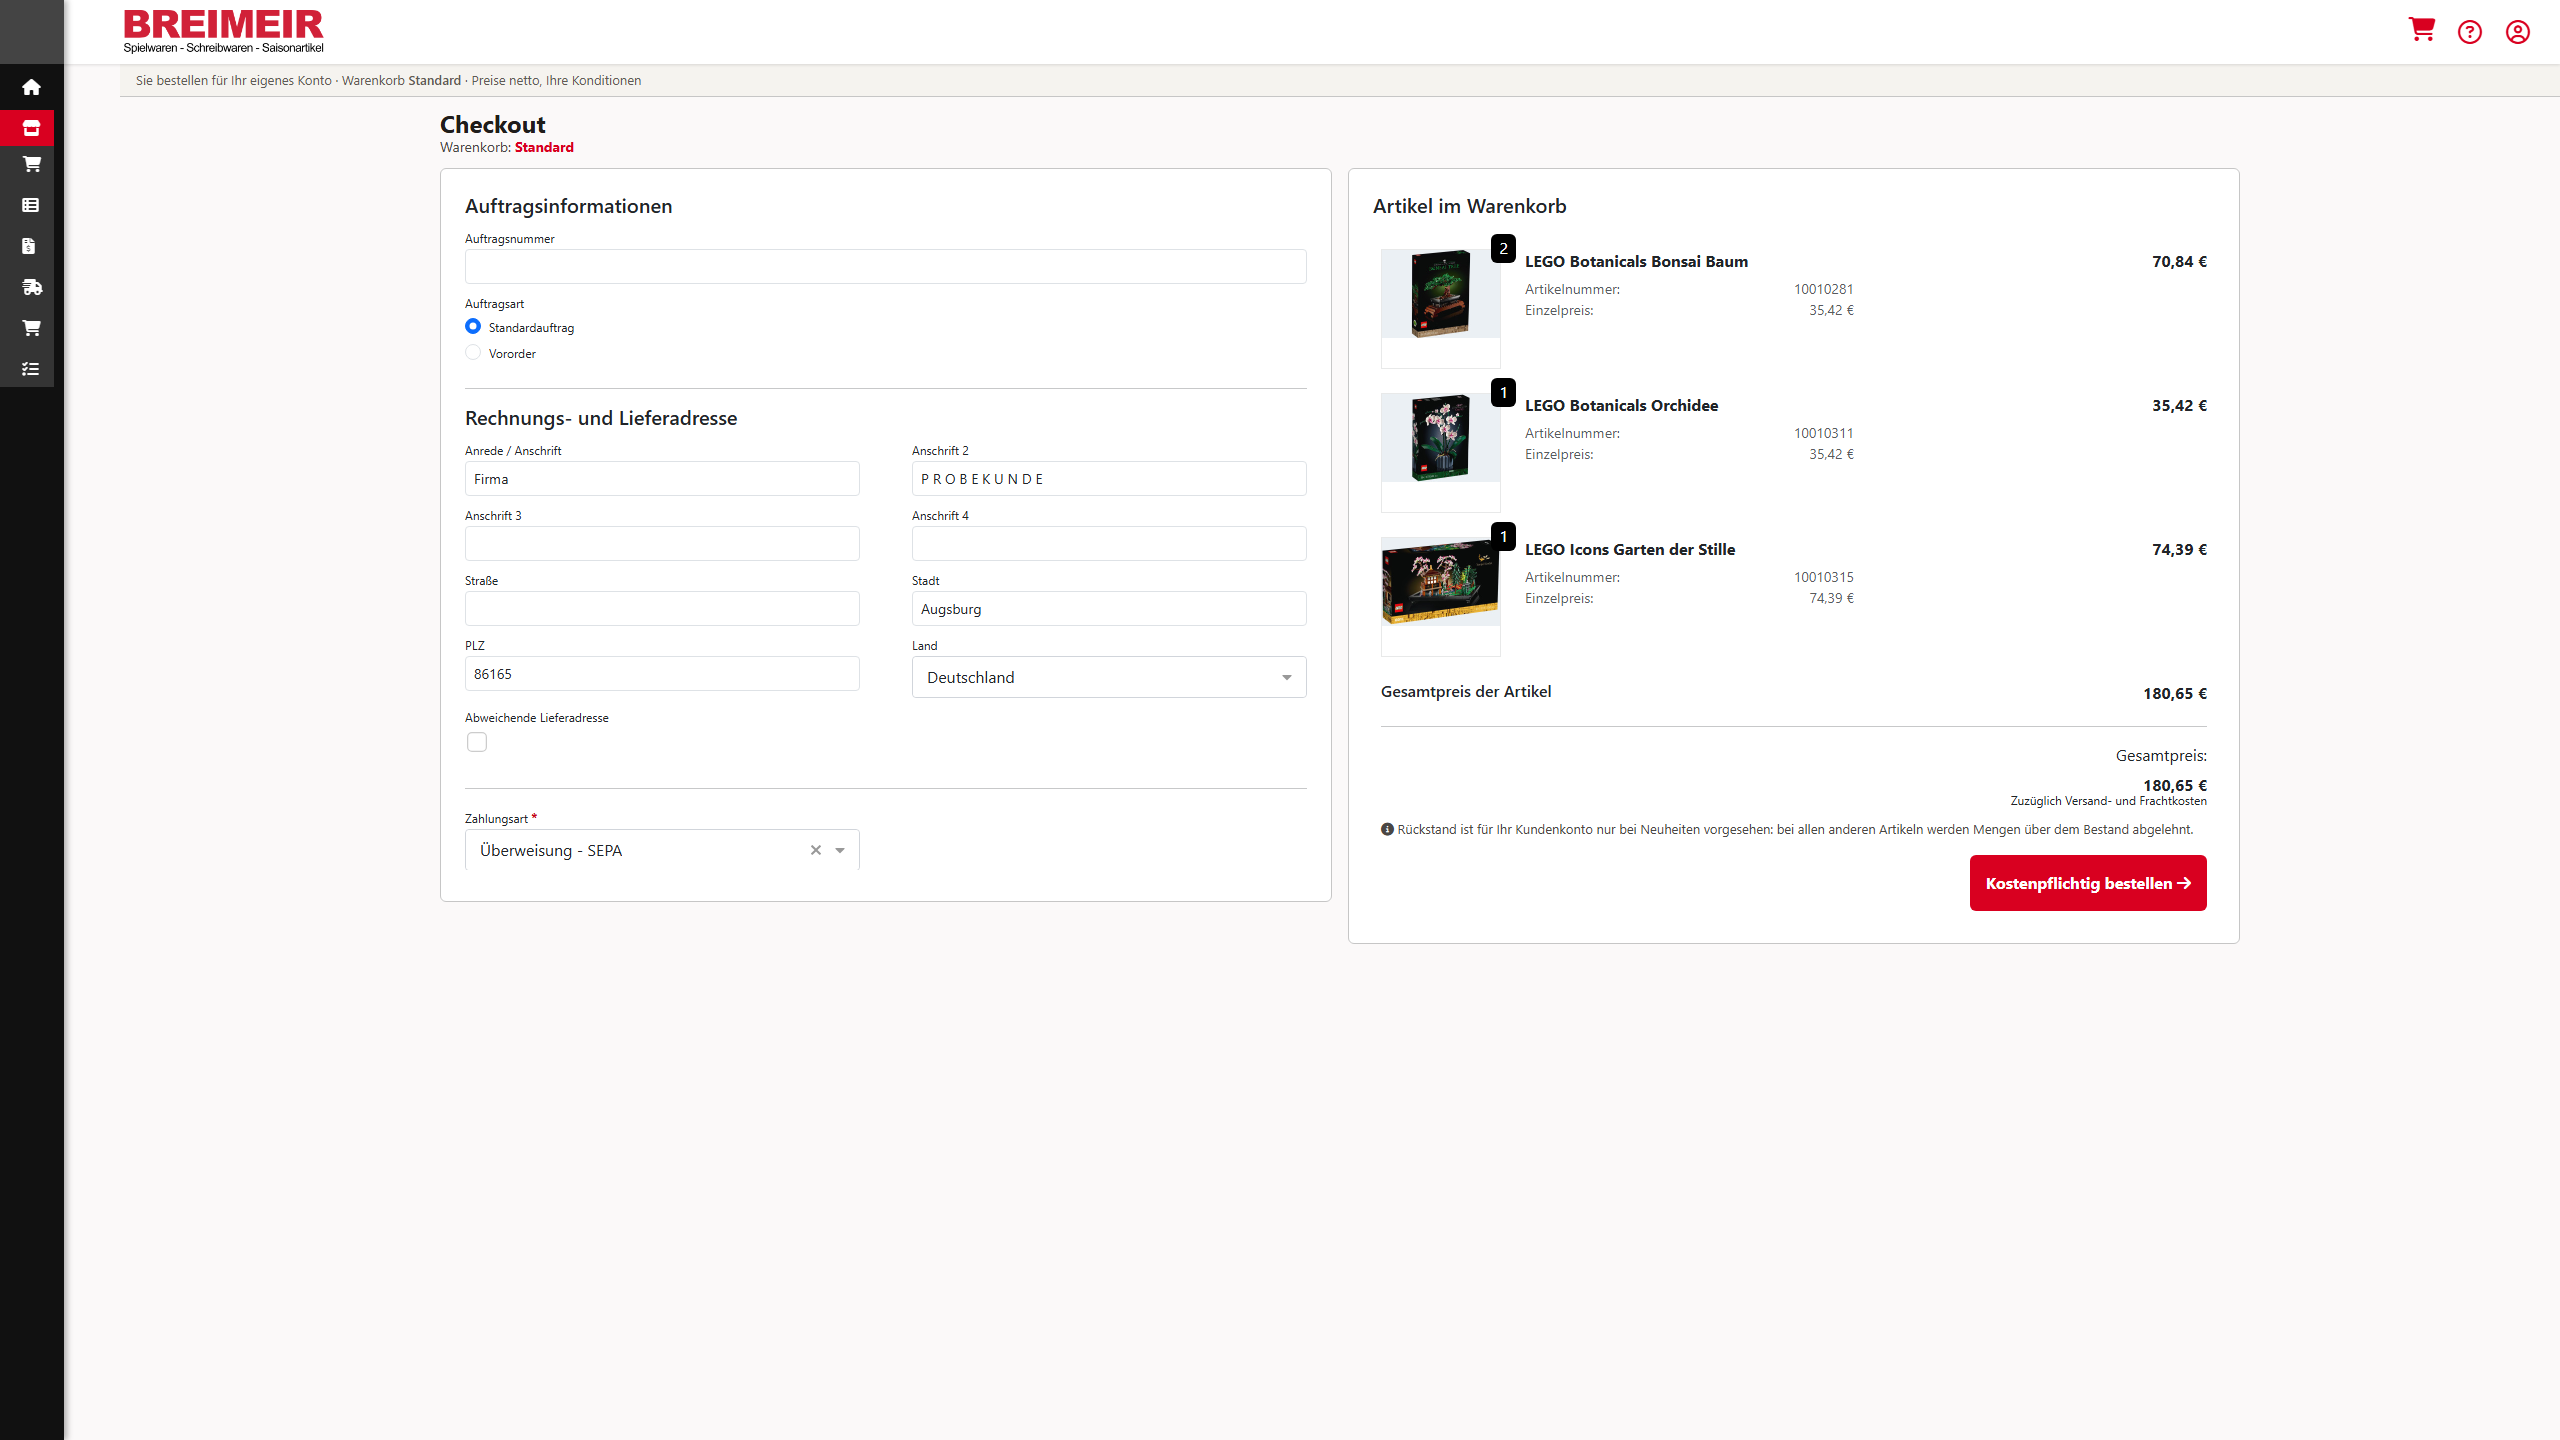2560x1440 pixels.
Task: Click Kostenpflichtig bestellen button
Action: [x=2088, y=883]
